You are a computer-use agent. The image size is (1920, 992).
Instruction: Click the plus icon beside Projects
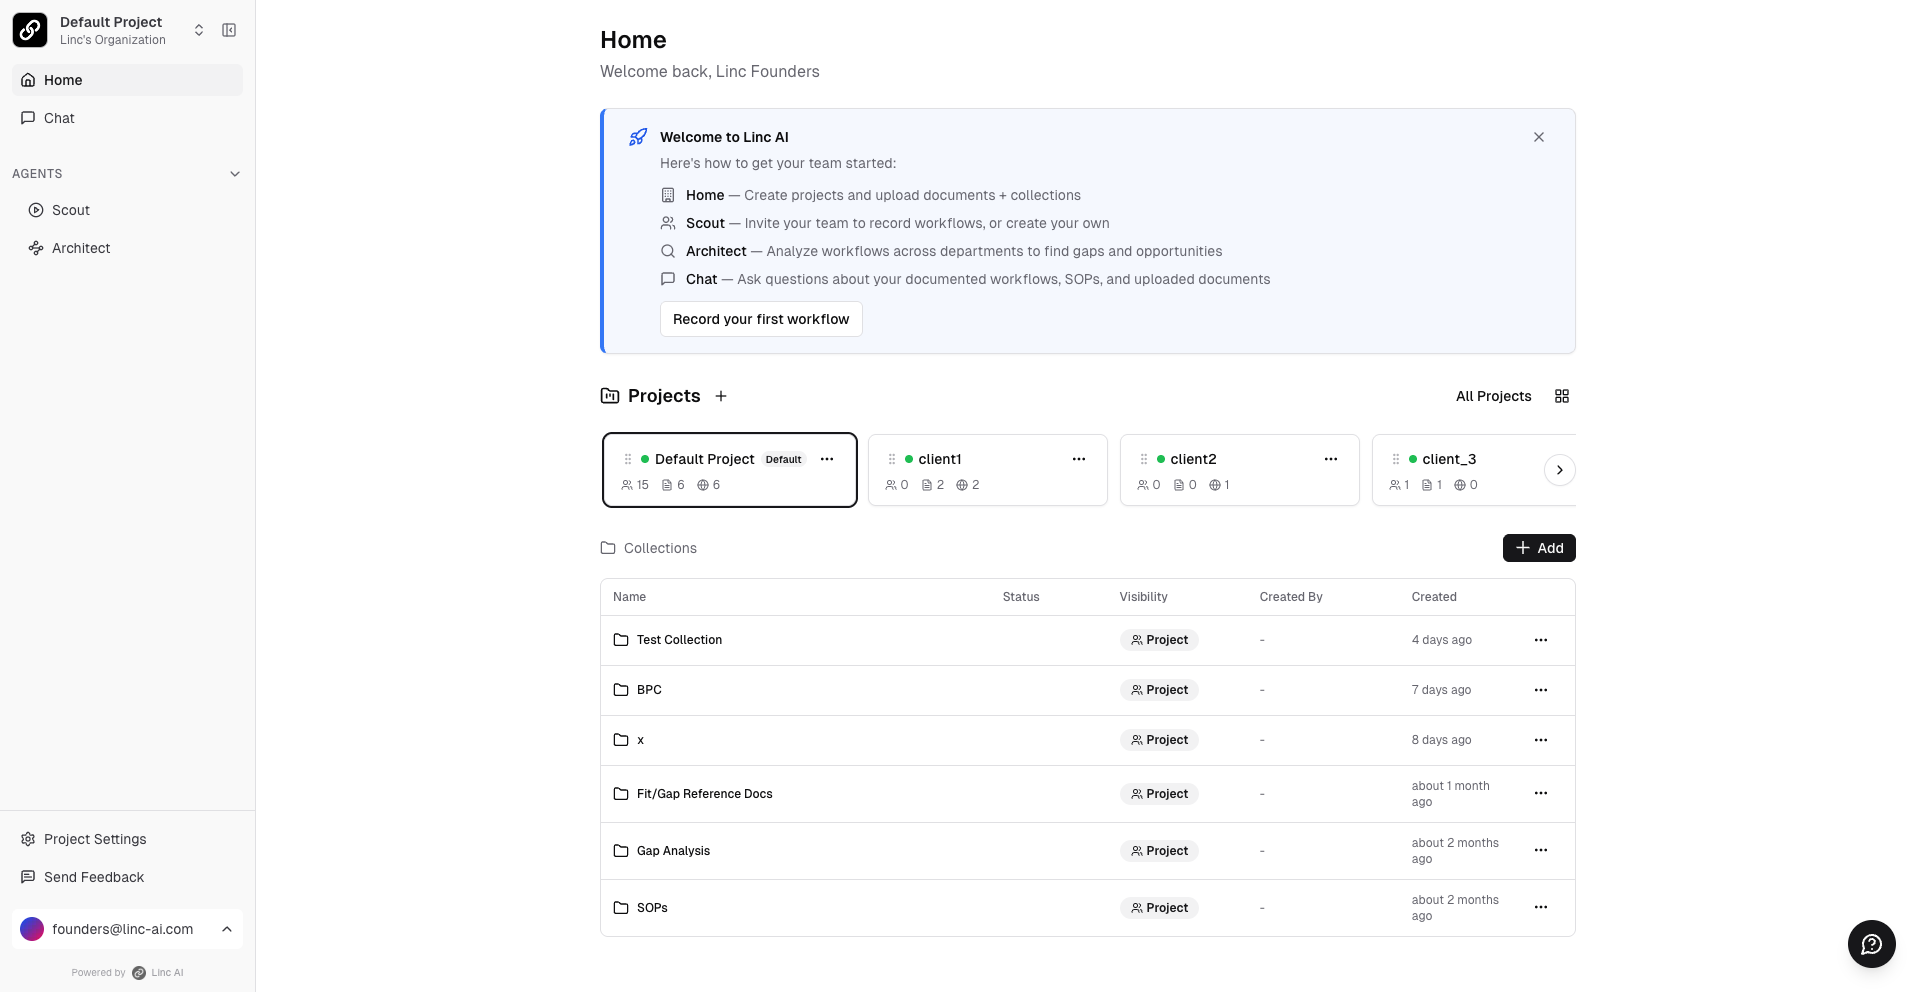pos(721,396)
